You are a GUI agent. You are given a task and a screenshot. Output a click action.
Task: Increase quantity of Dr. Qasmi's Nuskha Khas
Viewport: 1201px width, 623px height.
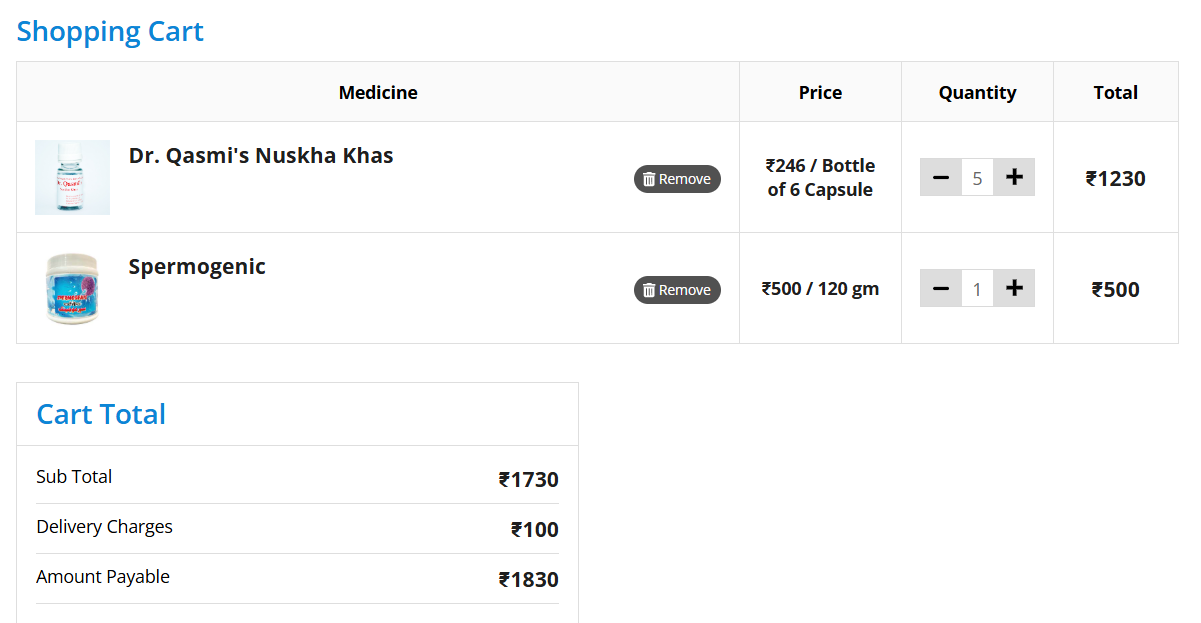click(x=1014, y=178)
